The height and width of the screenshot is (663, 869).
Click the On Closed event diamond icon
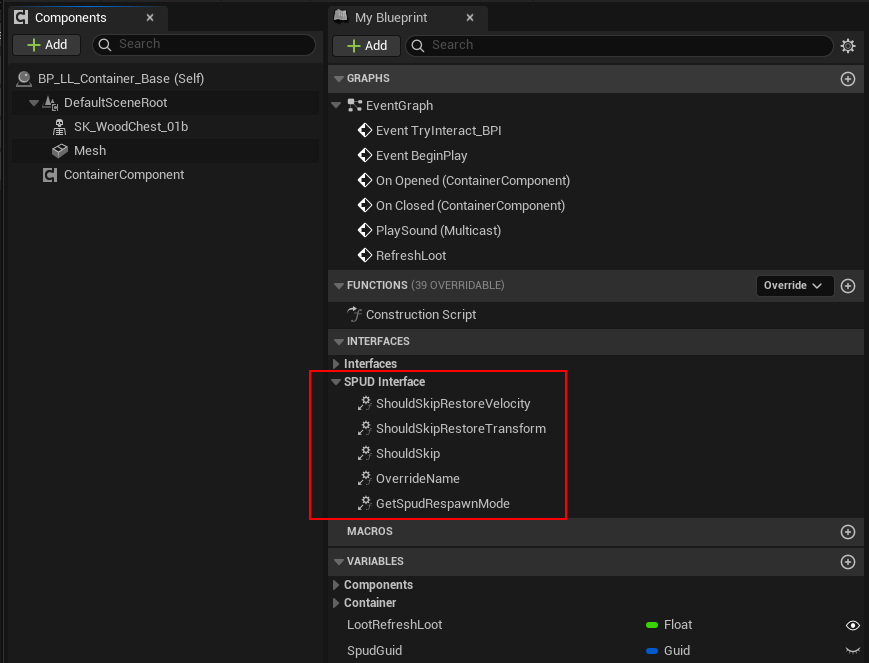point(365,205)
